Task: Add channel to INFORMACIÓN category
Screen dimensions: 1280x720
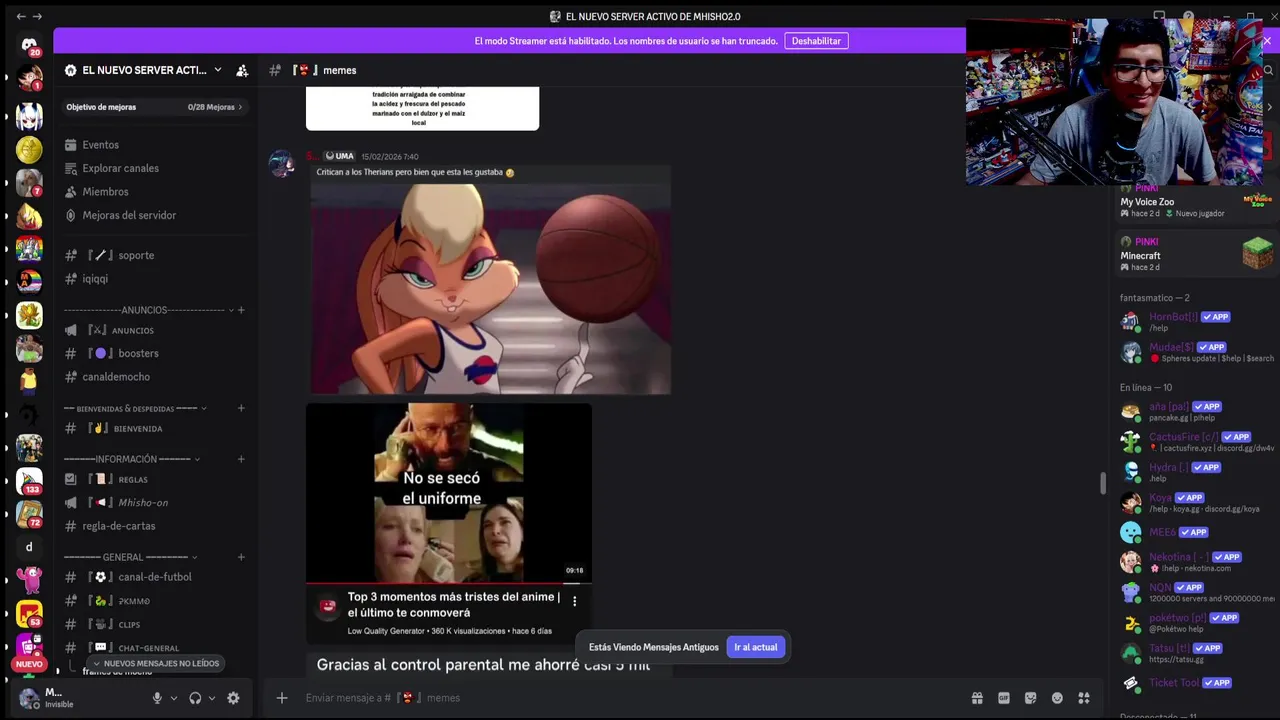Action: (241, 459)
